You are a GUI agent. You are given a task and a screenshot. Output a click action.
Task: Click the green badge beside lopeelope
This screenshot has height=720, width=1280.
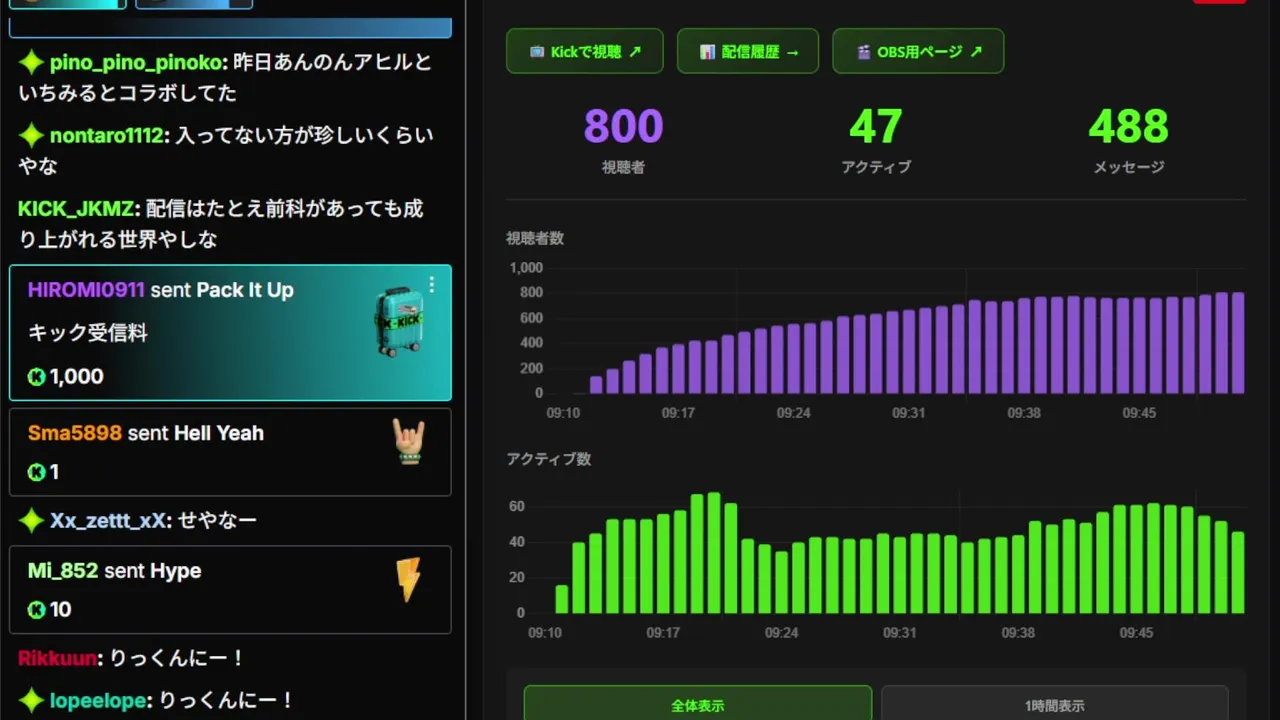(32, 701)
